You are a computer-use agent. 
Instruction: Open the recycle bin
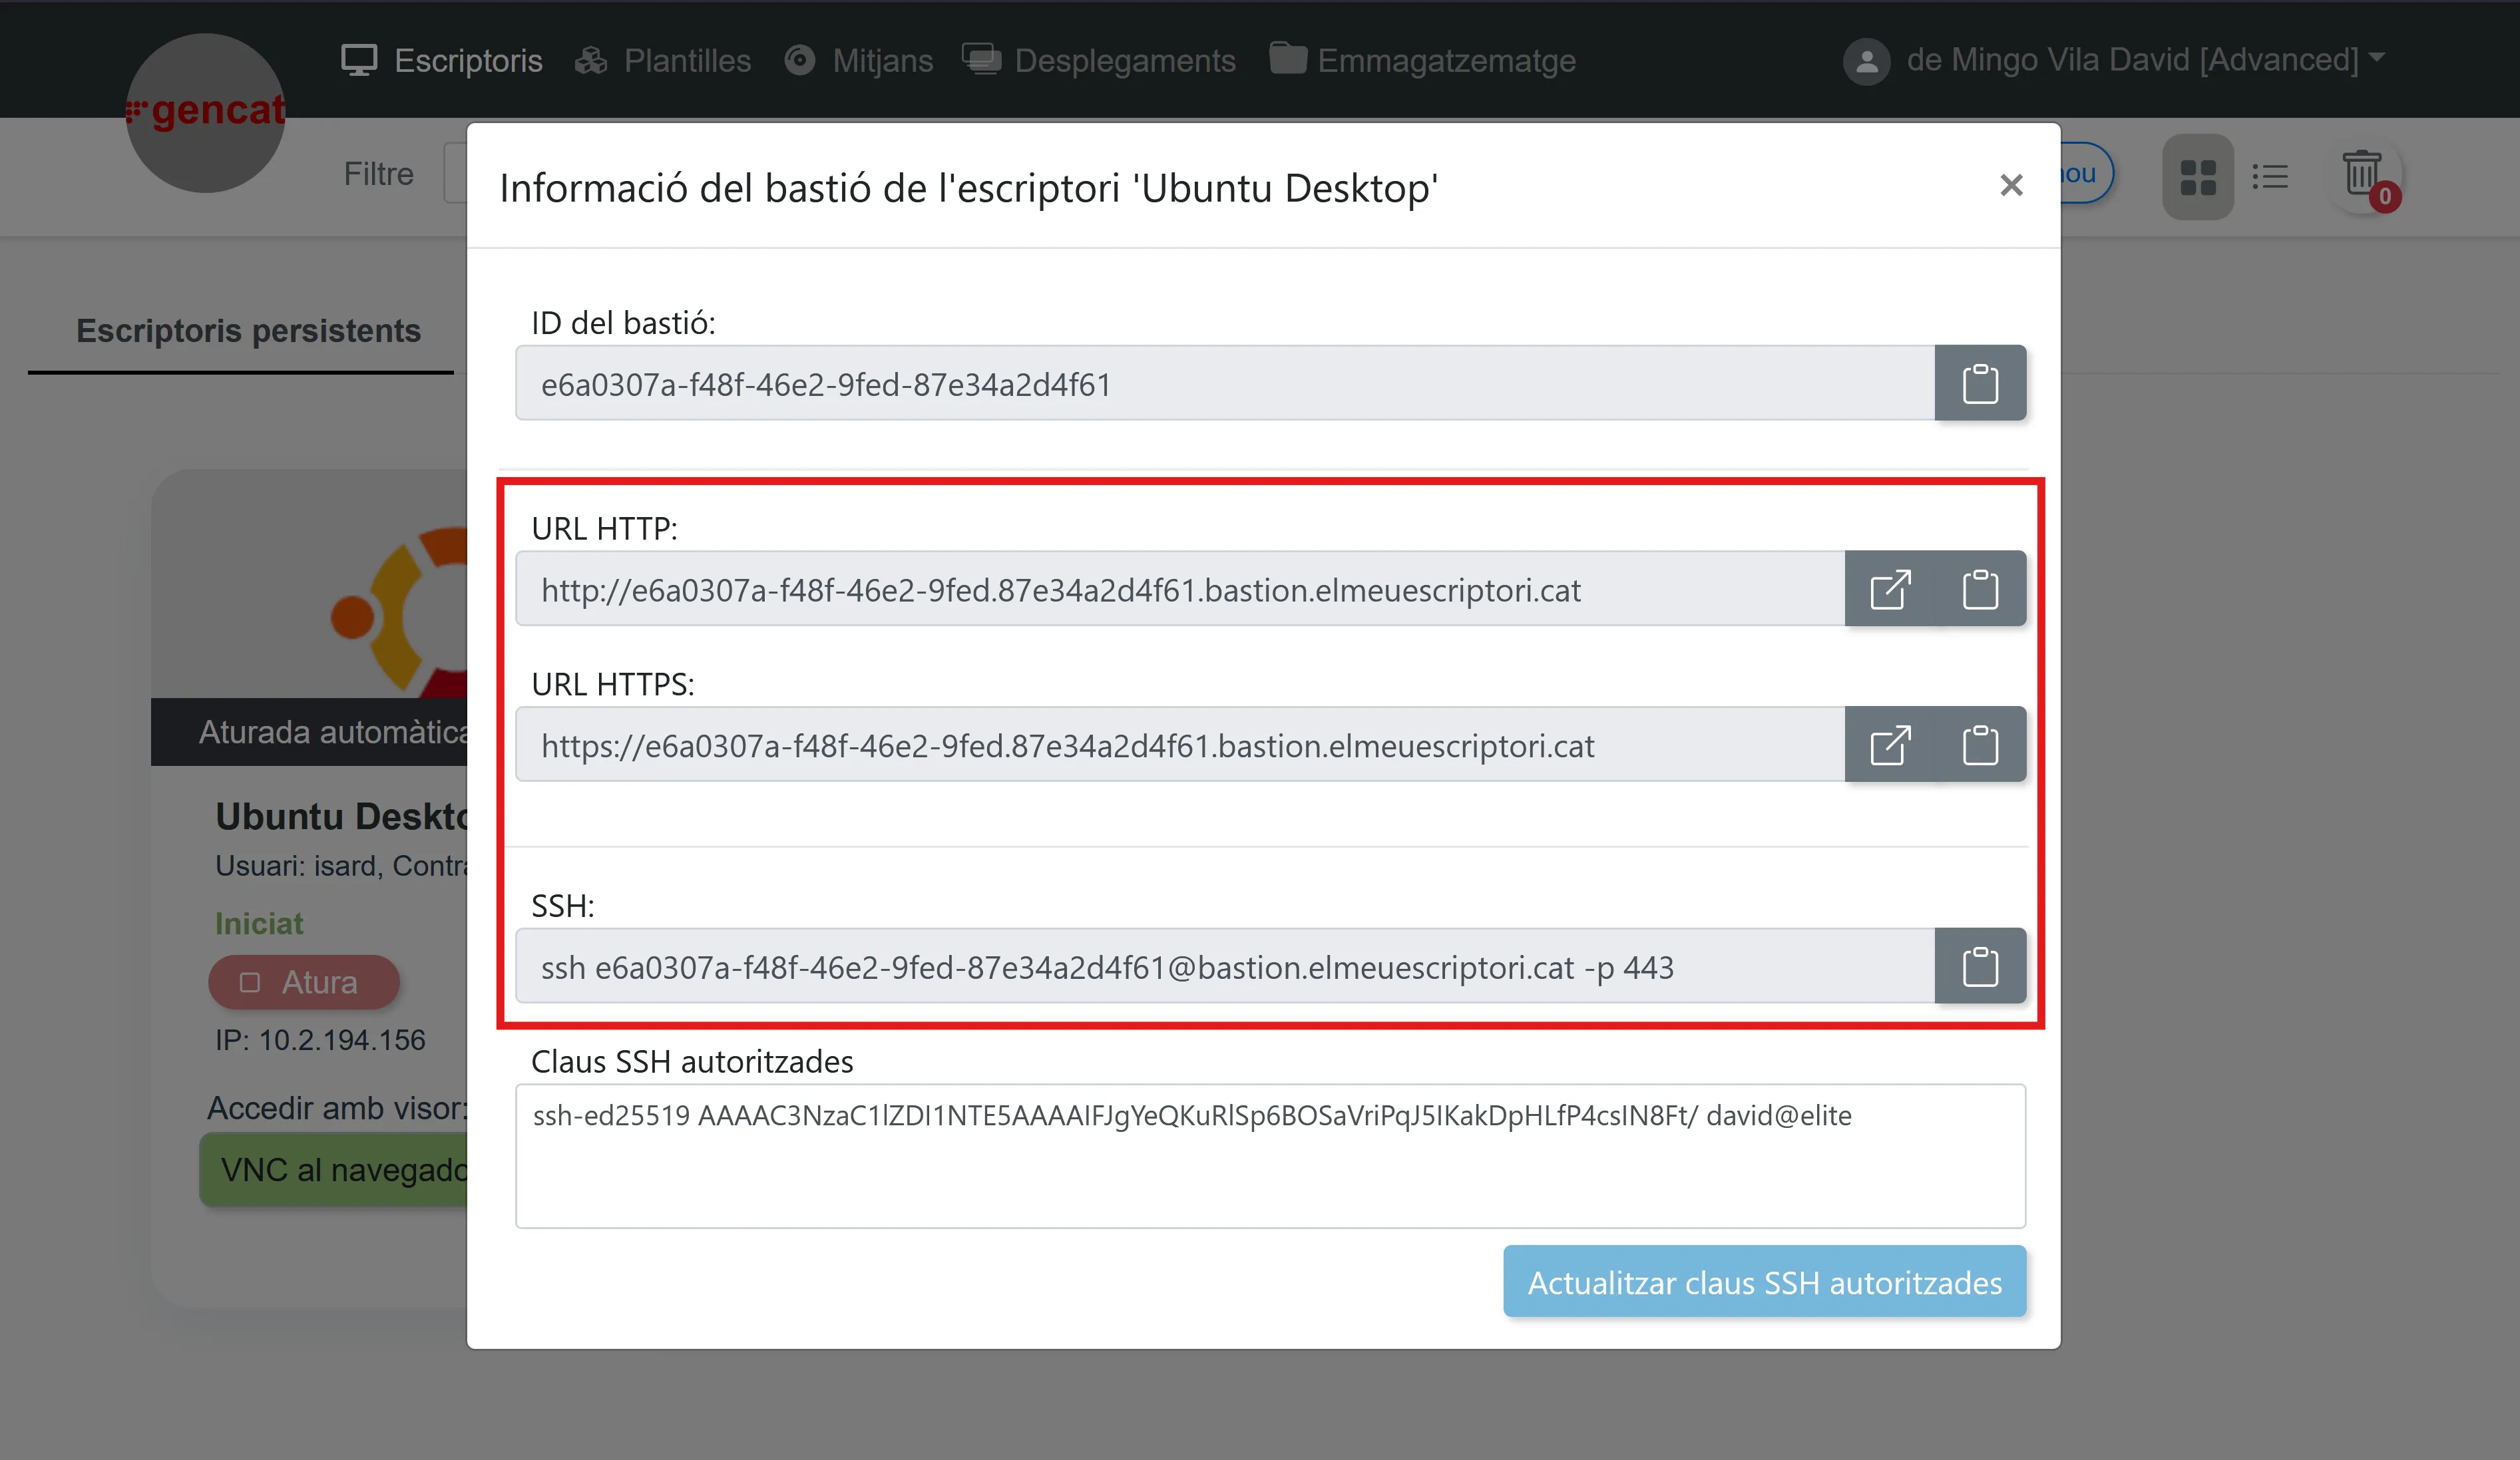pos(2362,175)
